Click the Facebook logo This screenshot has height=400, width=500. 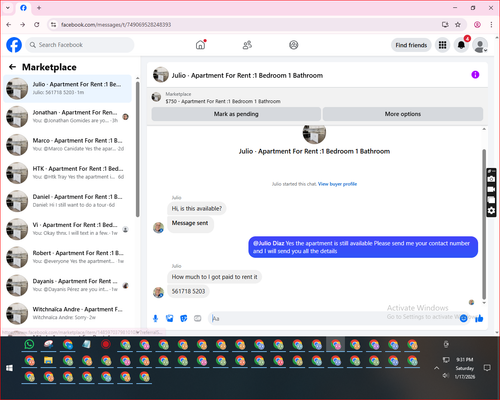(14, 45)
